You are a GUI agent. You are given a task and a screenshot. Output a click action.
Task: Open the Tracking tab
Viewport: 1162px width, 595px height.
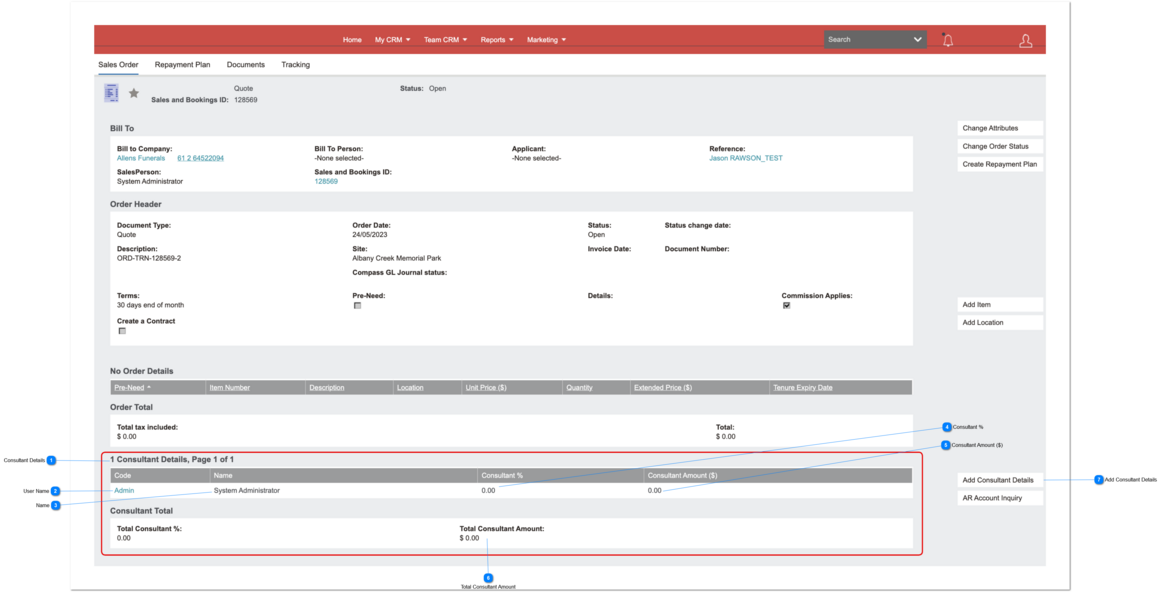(295, 64)
